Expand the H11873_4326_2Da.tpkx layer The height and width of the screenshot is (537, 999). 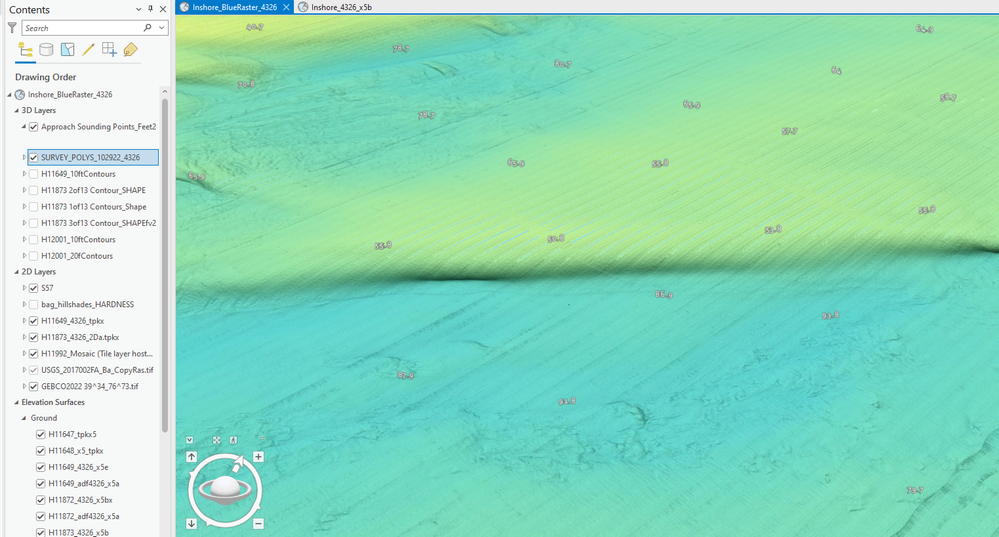click(24, 338)
